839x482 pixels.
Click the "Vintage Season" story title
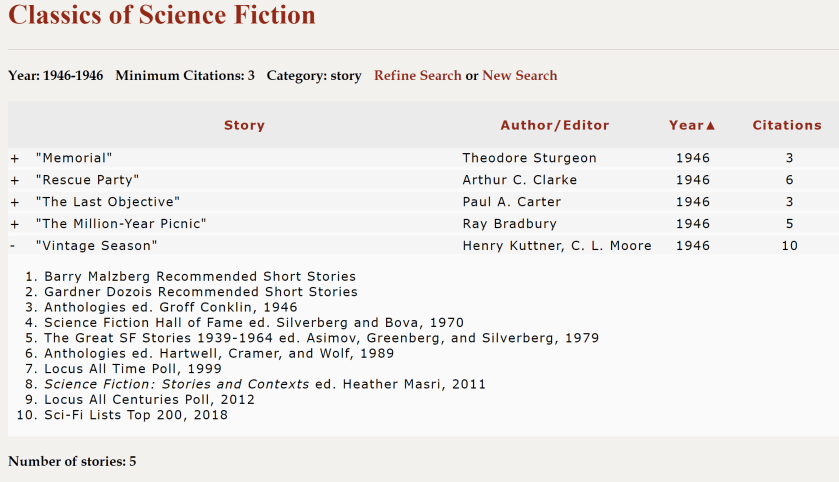tap(96, 246)
